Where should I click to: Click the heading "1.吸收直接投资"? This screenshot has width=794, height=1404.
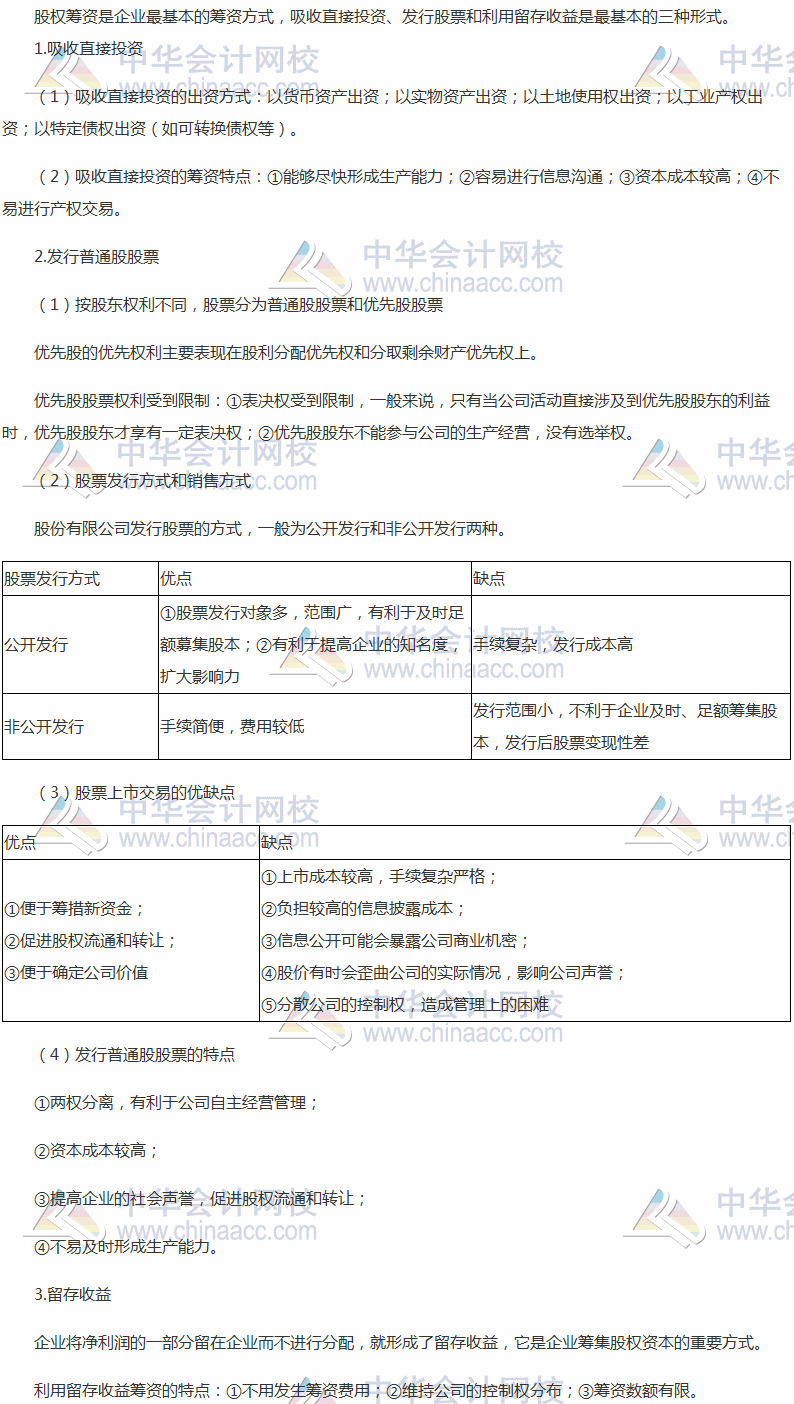click(x=88, y=48)
